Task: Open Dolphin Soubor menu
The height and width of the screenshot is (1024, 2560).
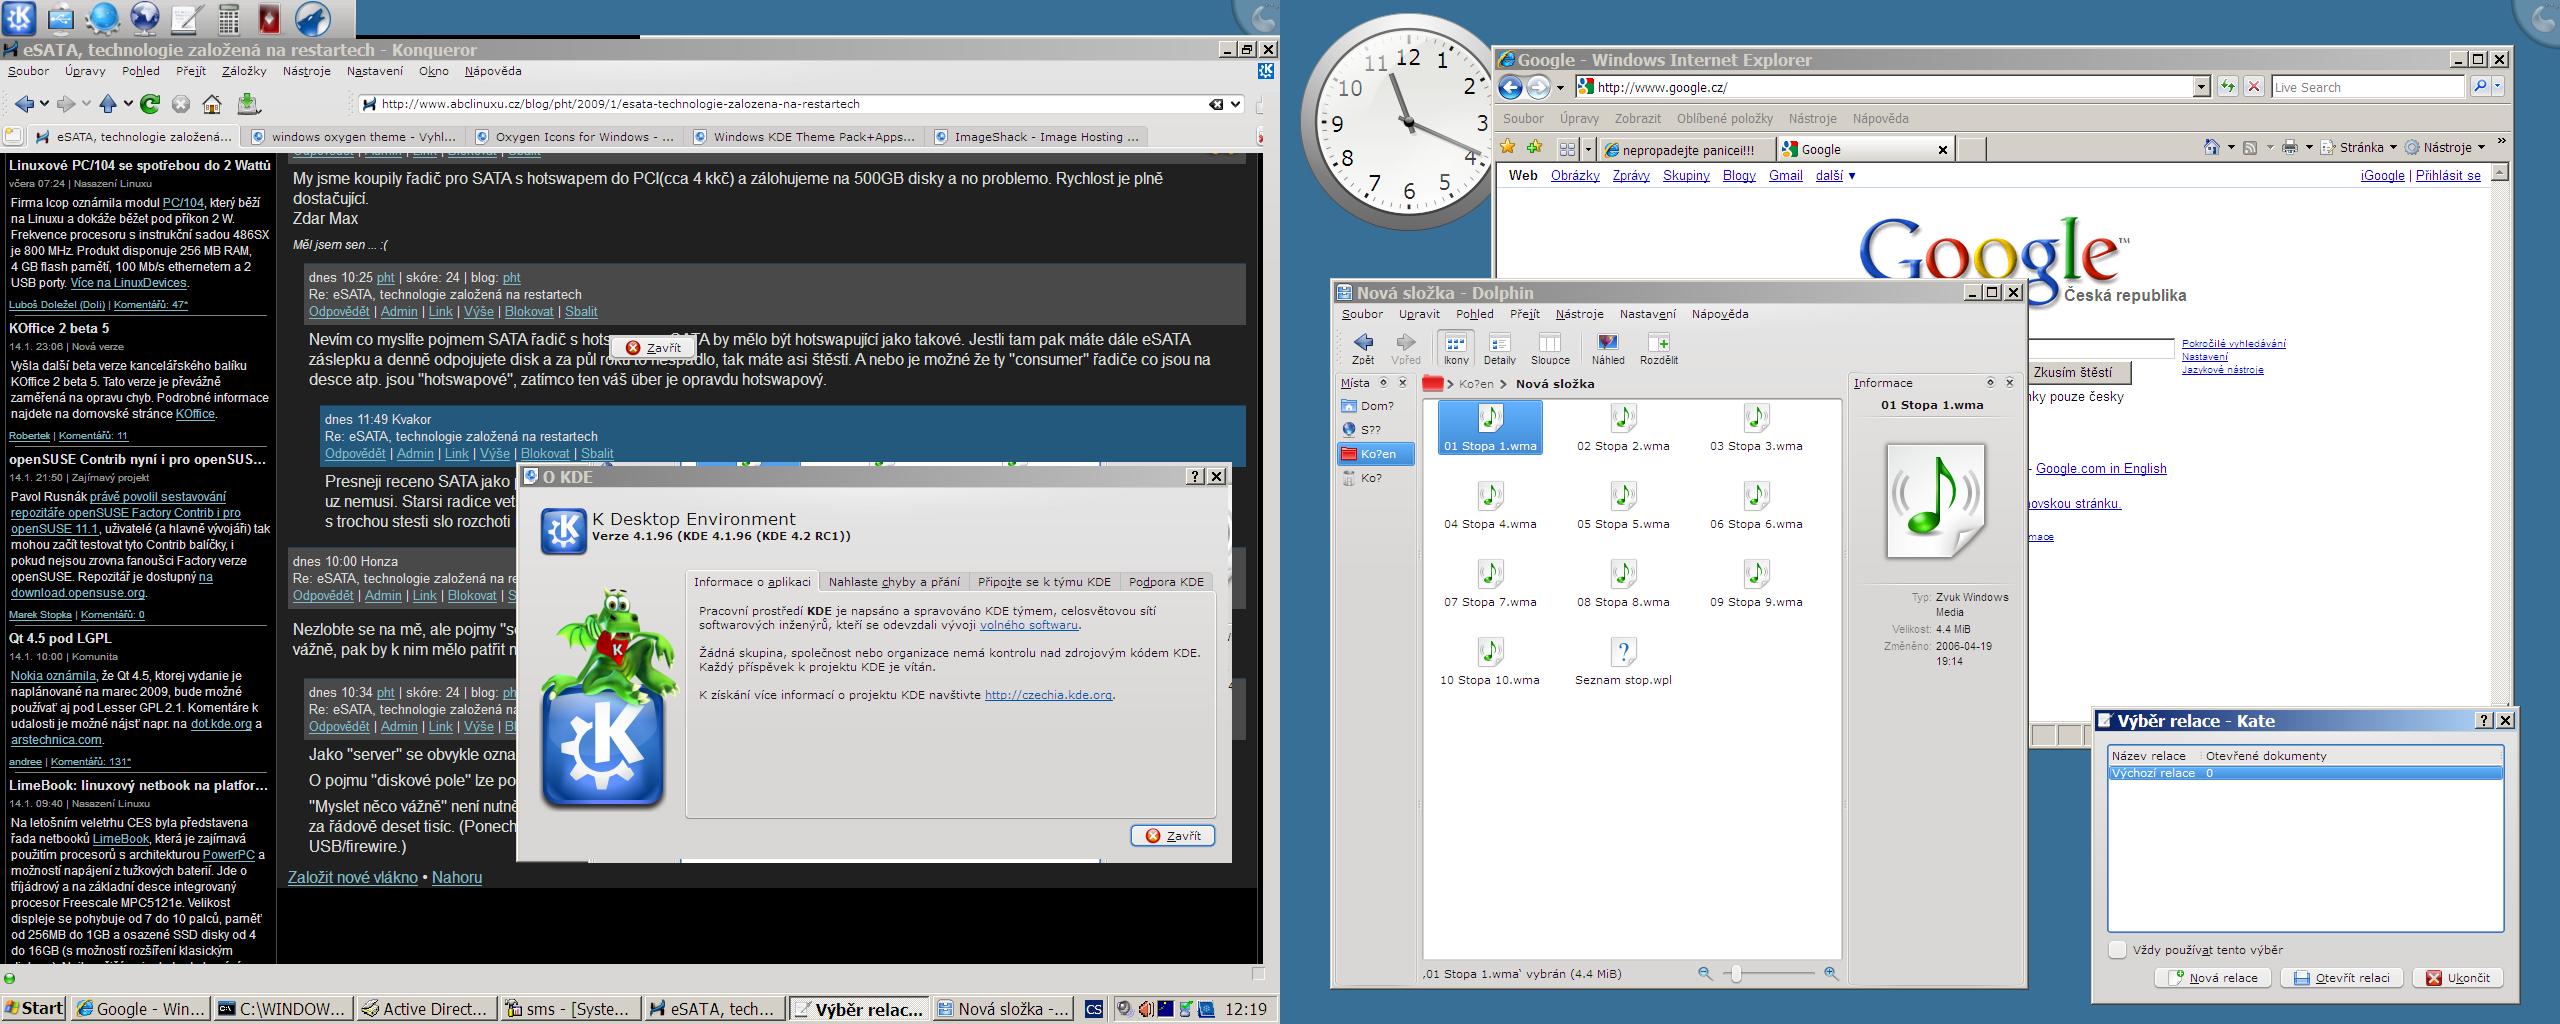Action: pyautogui.click(x=1362, y=314)
